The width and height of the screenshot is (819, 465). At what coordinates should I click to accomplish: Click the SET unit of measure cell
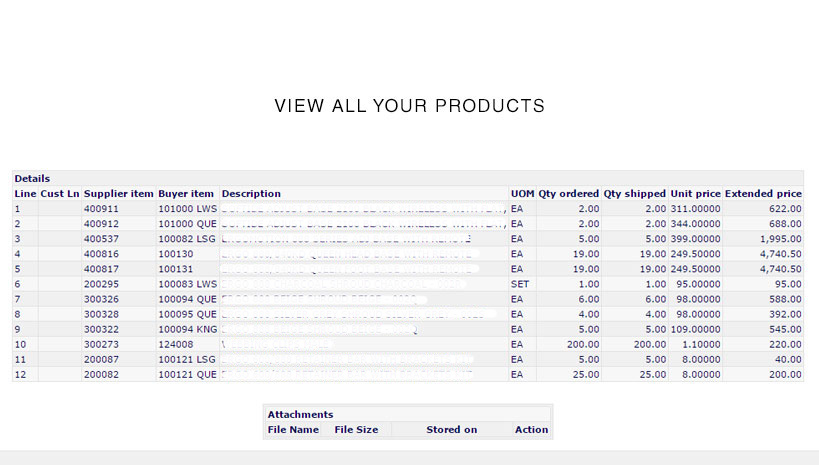[x=520, y=284]
